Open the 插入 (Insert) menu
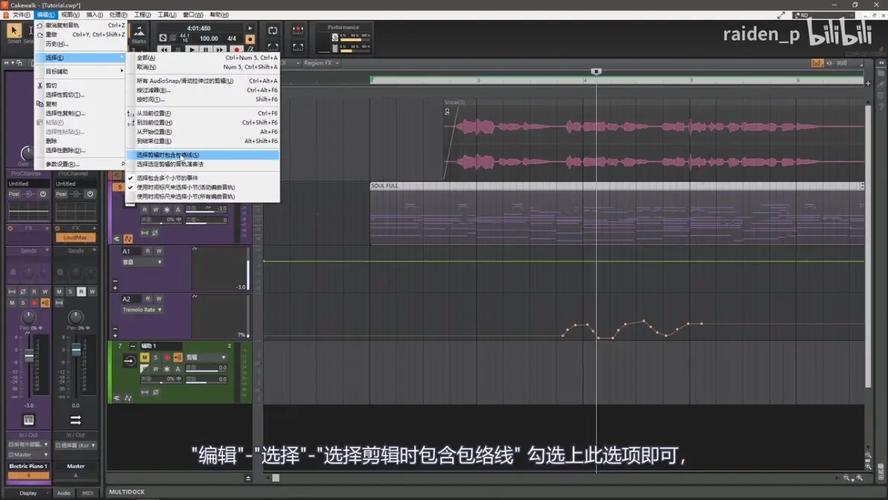888x500 pixels. pyautogui.click(x=94, y=15)
